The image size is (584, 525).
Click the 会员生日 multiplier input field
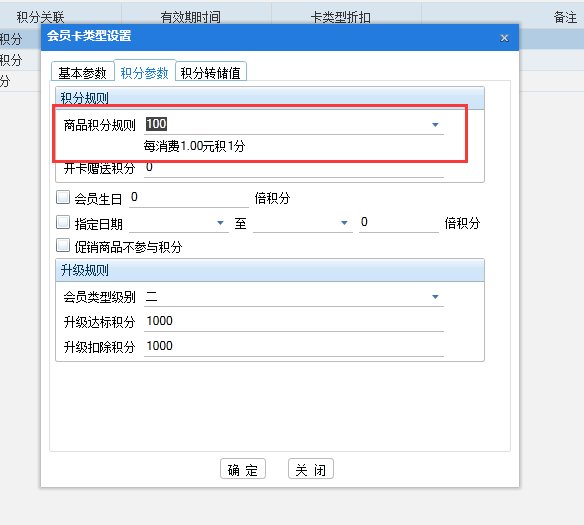pyautogui.click(x=189, y=198)
